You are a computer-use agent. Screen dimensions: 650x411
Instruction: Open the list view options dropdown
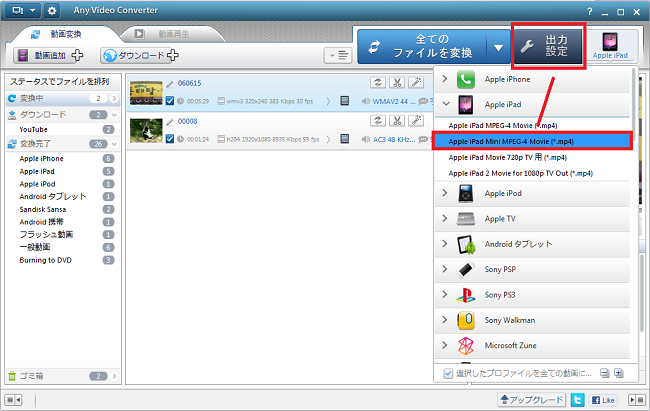pos(338,55)
